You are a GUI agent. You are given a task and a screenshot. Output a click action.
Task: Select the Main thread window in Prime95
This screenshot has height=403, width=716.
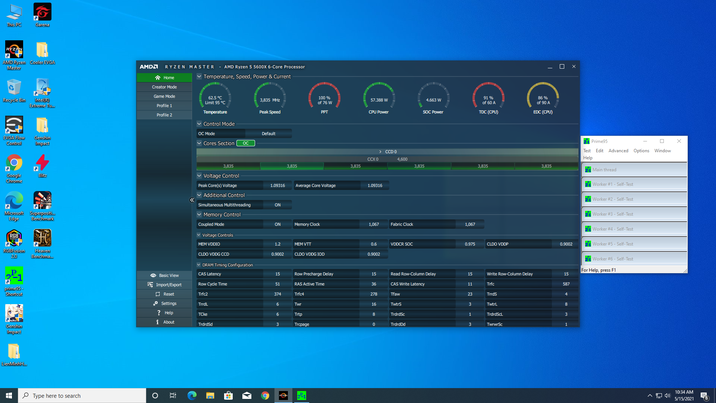coord(634,170)
